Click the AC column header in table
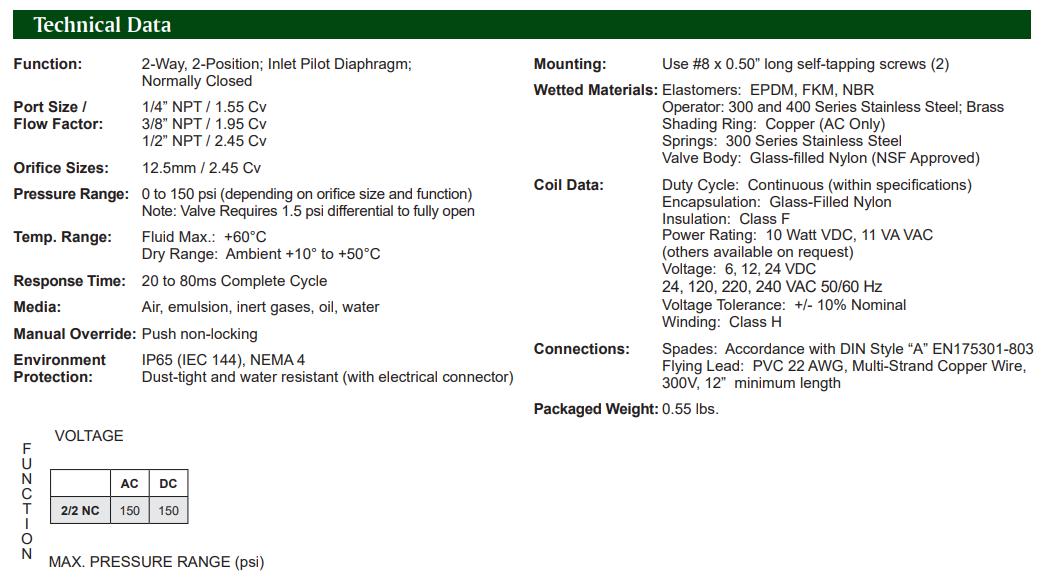This screenshot has height=582, width=1045. (130, 484)
